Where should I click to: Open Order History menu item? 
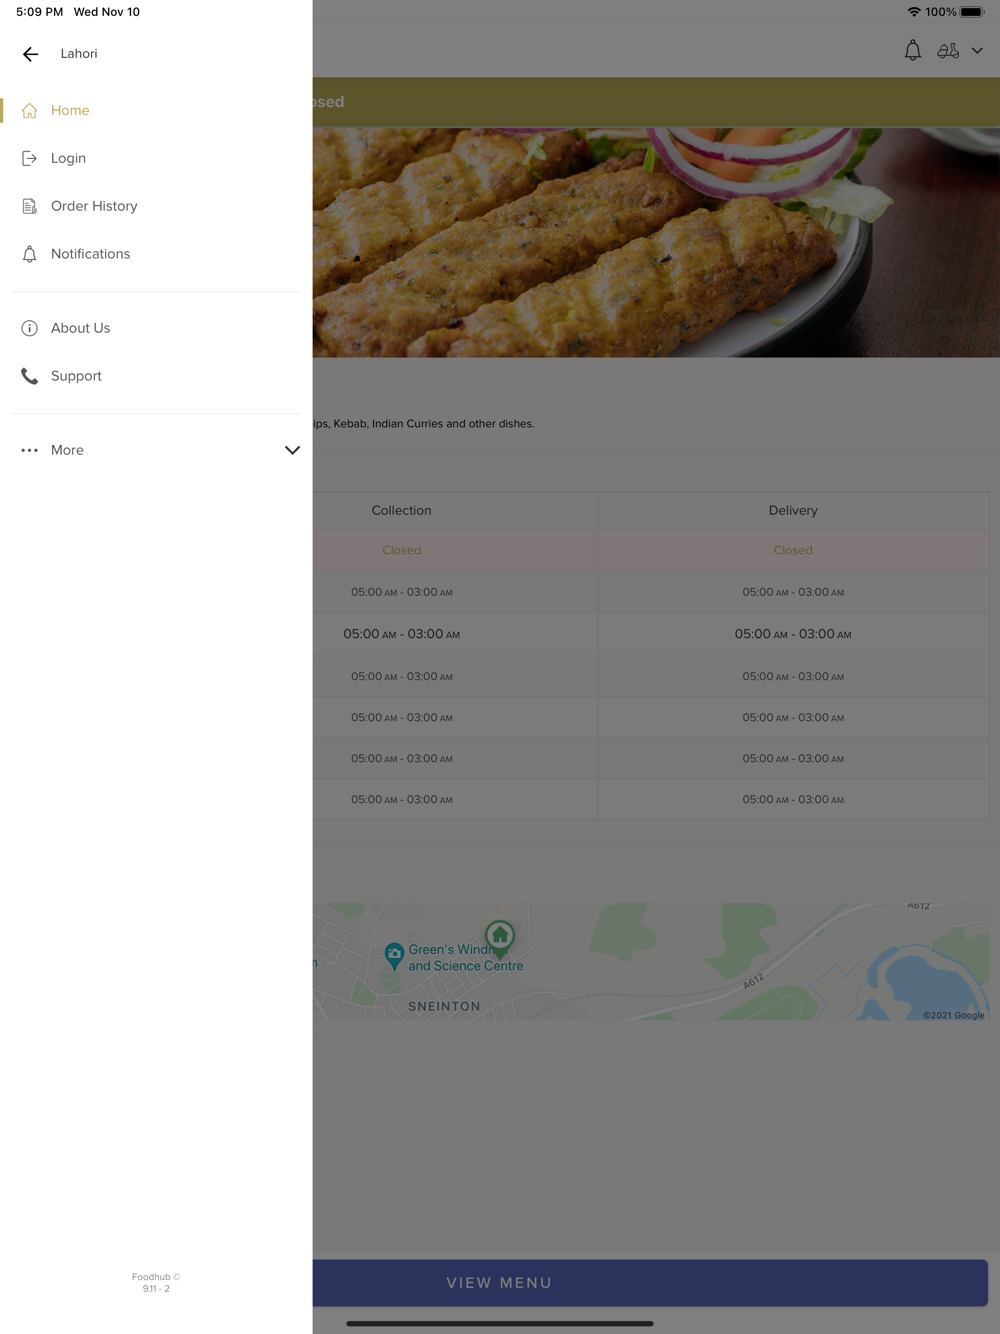click(x=156, y=206)
